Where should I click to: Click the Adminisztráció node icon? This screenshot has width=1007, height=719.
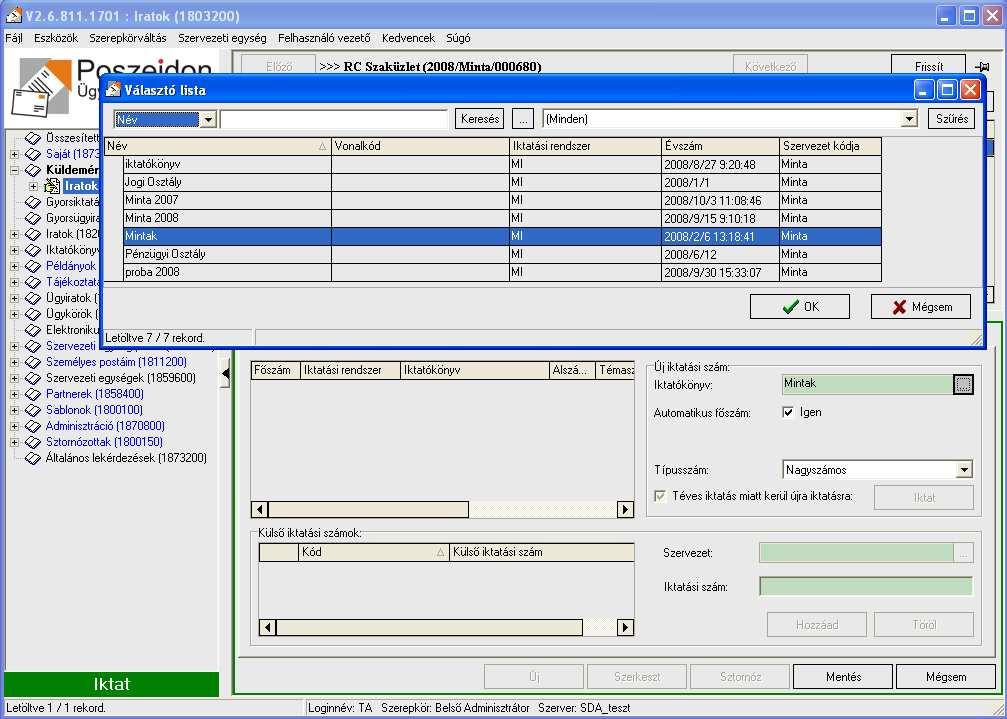click(33, 426)
